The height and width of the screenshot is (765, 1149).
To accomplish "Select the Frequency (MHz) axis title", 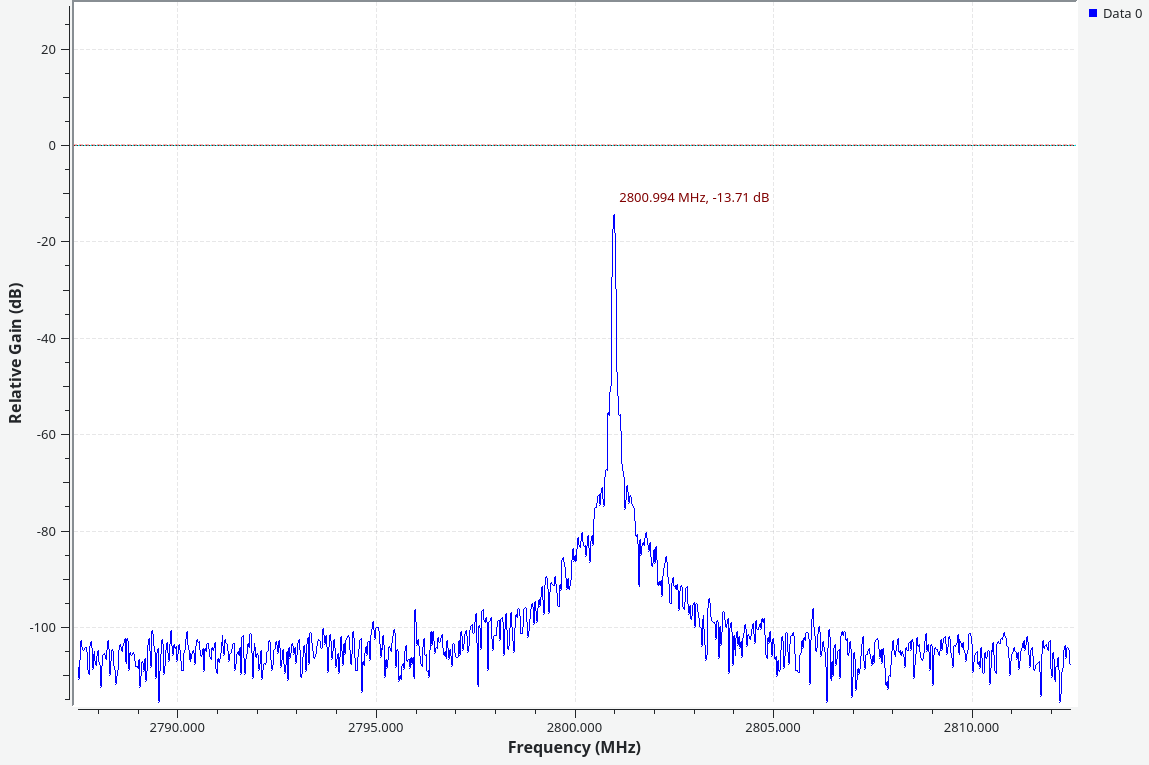I will pos(574,747).
